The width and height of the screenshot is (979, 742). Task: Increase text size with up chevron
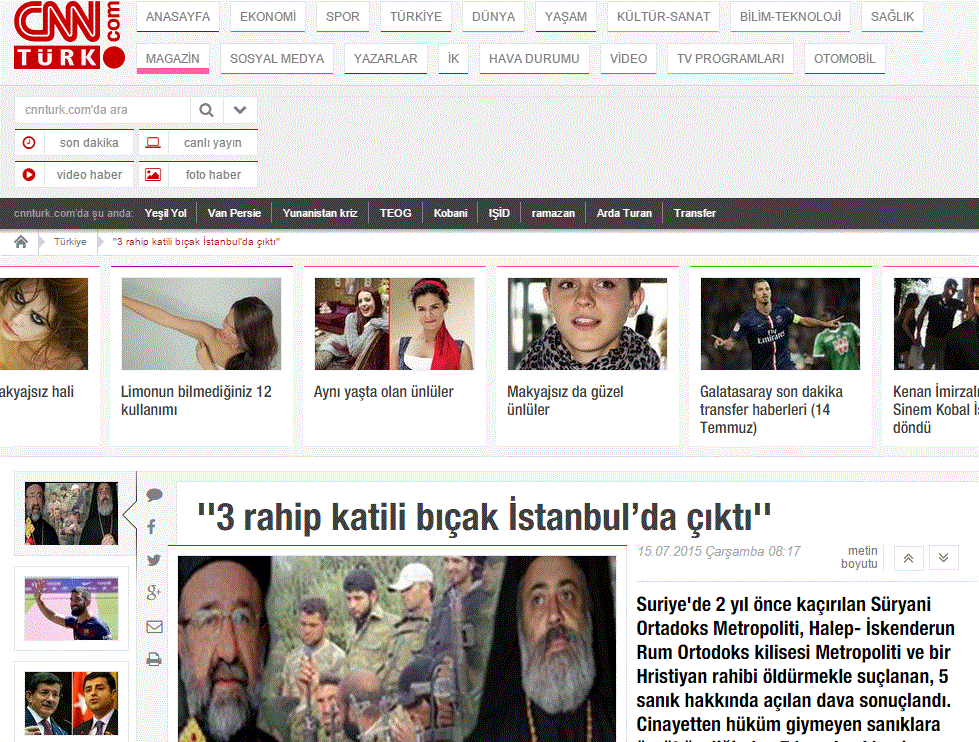coord(908,558)
